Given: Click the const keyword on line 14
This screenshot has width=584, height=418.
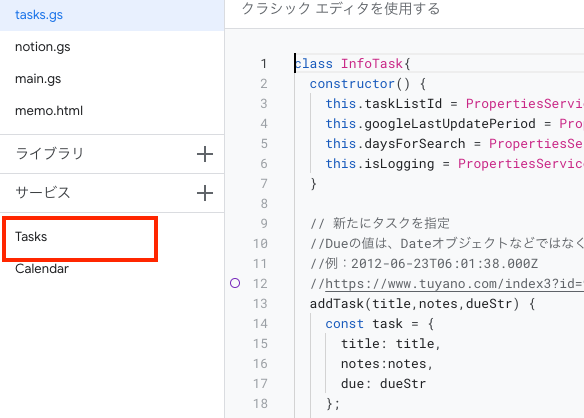Looking at the screenshot, I should coord(345,324).
